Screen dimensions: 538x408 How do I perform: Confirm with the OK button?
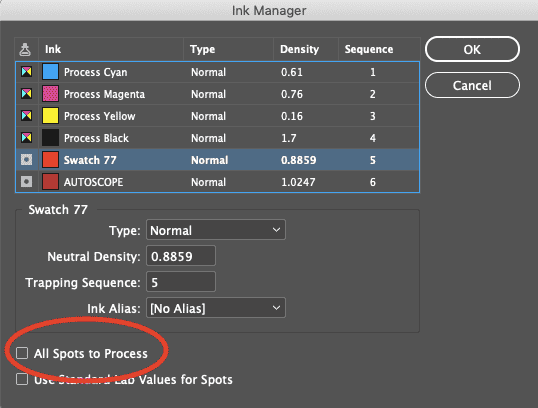(472, 49)
